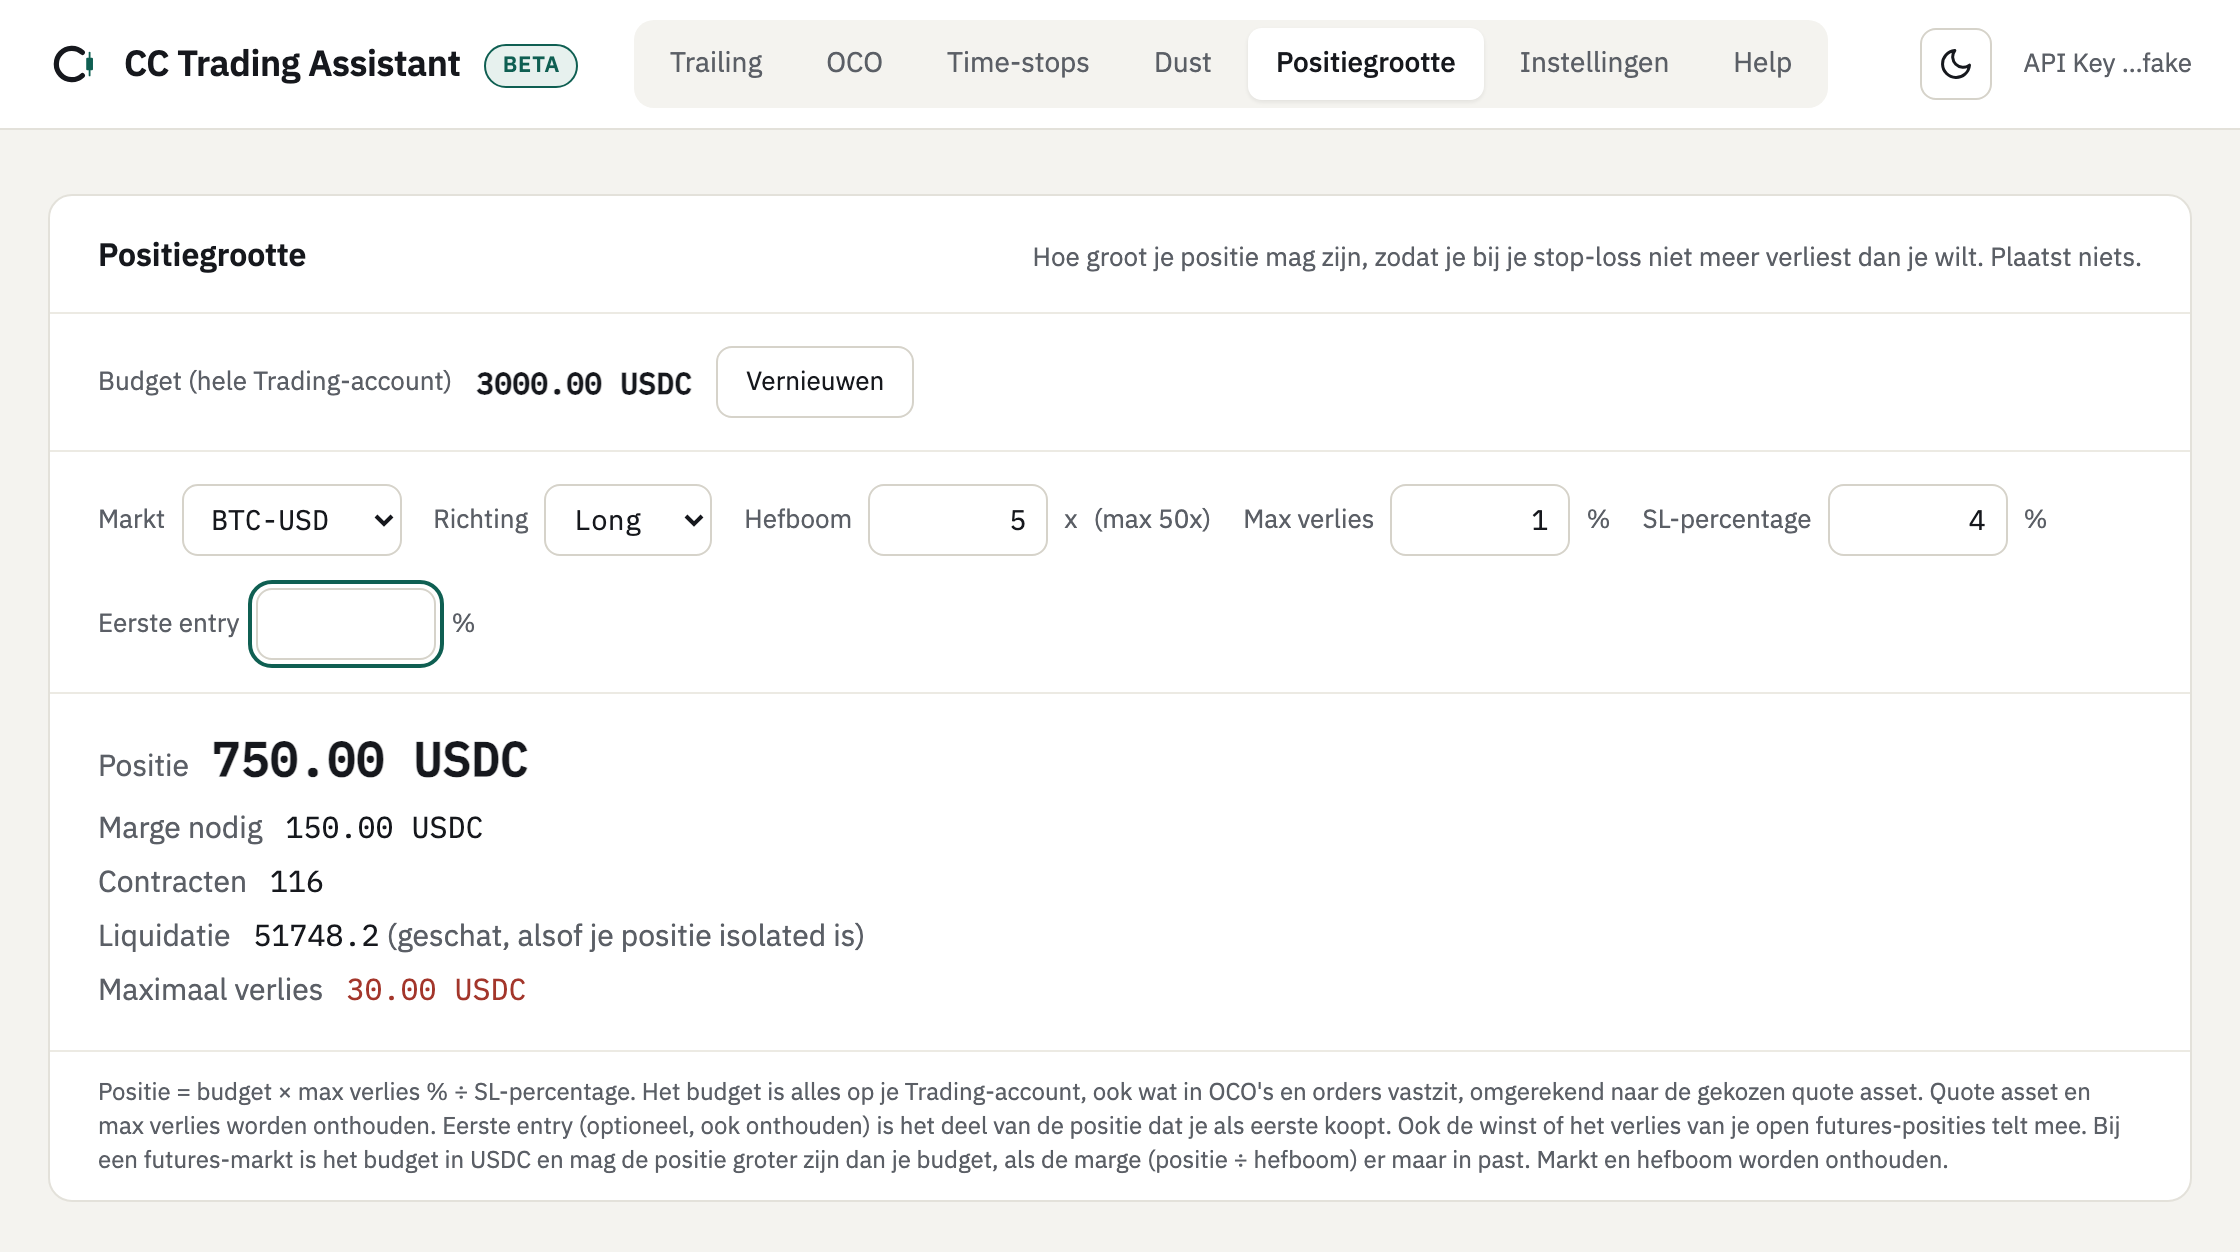Open the Markt dropdown showing BTC-USD
Screen dimensions: 2240x1252
(x=292, y=520)
